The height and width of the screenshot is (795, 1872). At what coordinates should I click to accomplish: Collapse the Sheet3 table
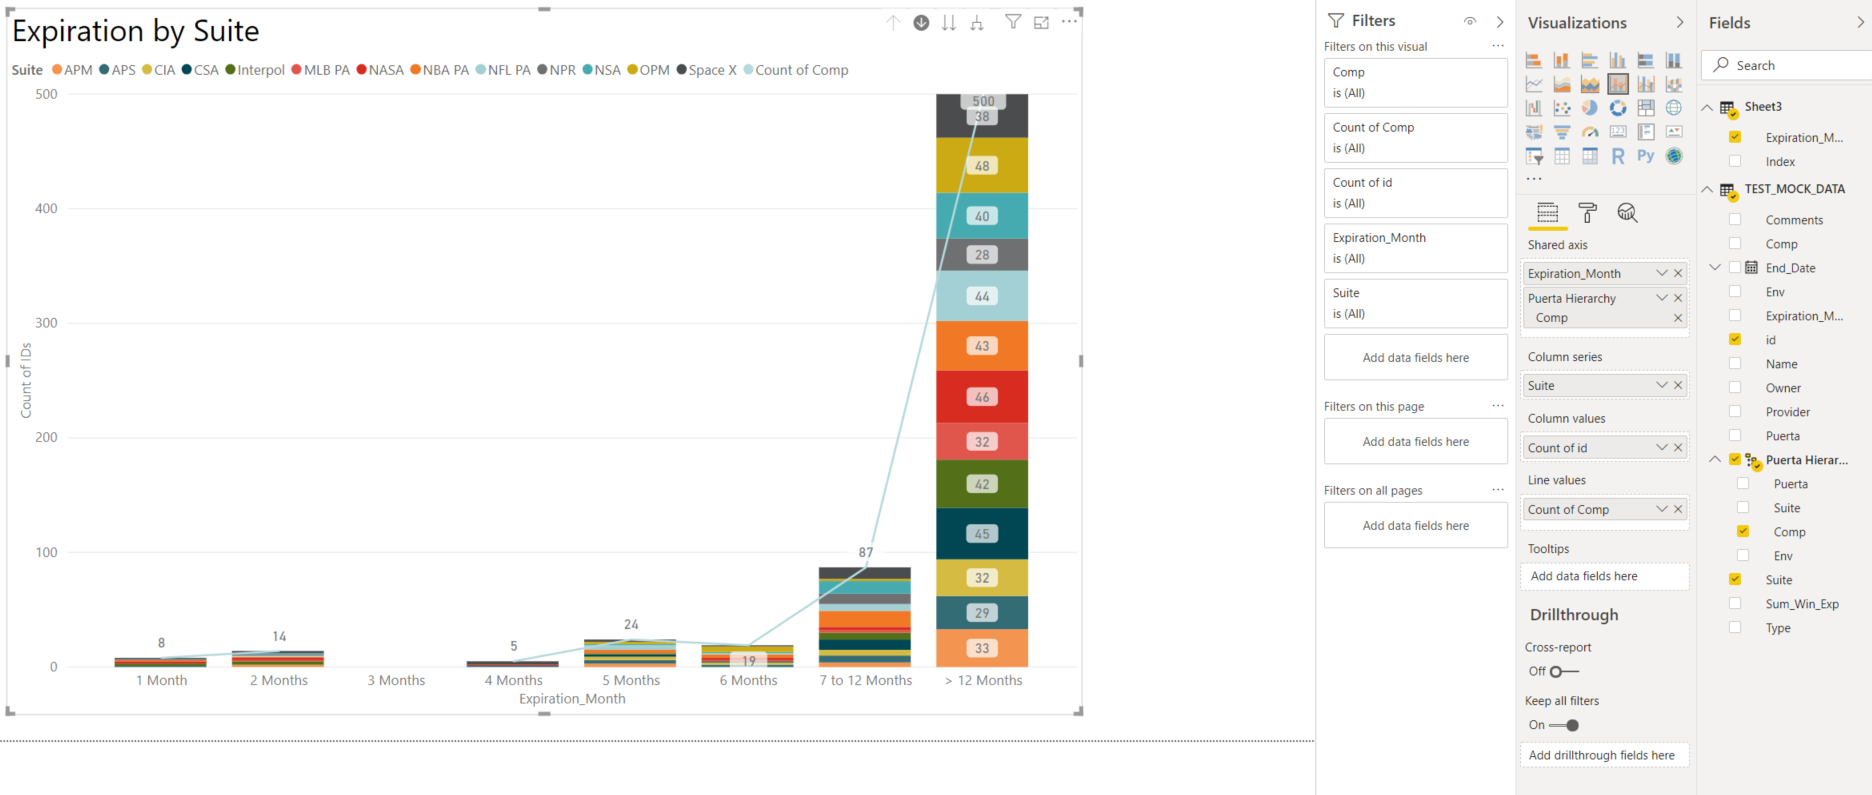pyautogui.click(x=1707, y=107)
